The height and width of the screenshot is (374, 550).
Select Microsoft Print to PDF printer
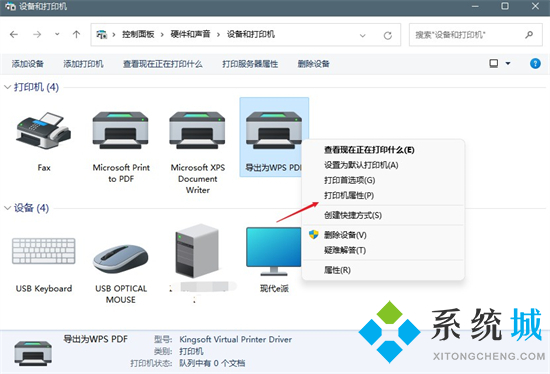tap(121, 131)
